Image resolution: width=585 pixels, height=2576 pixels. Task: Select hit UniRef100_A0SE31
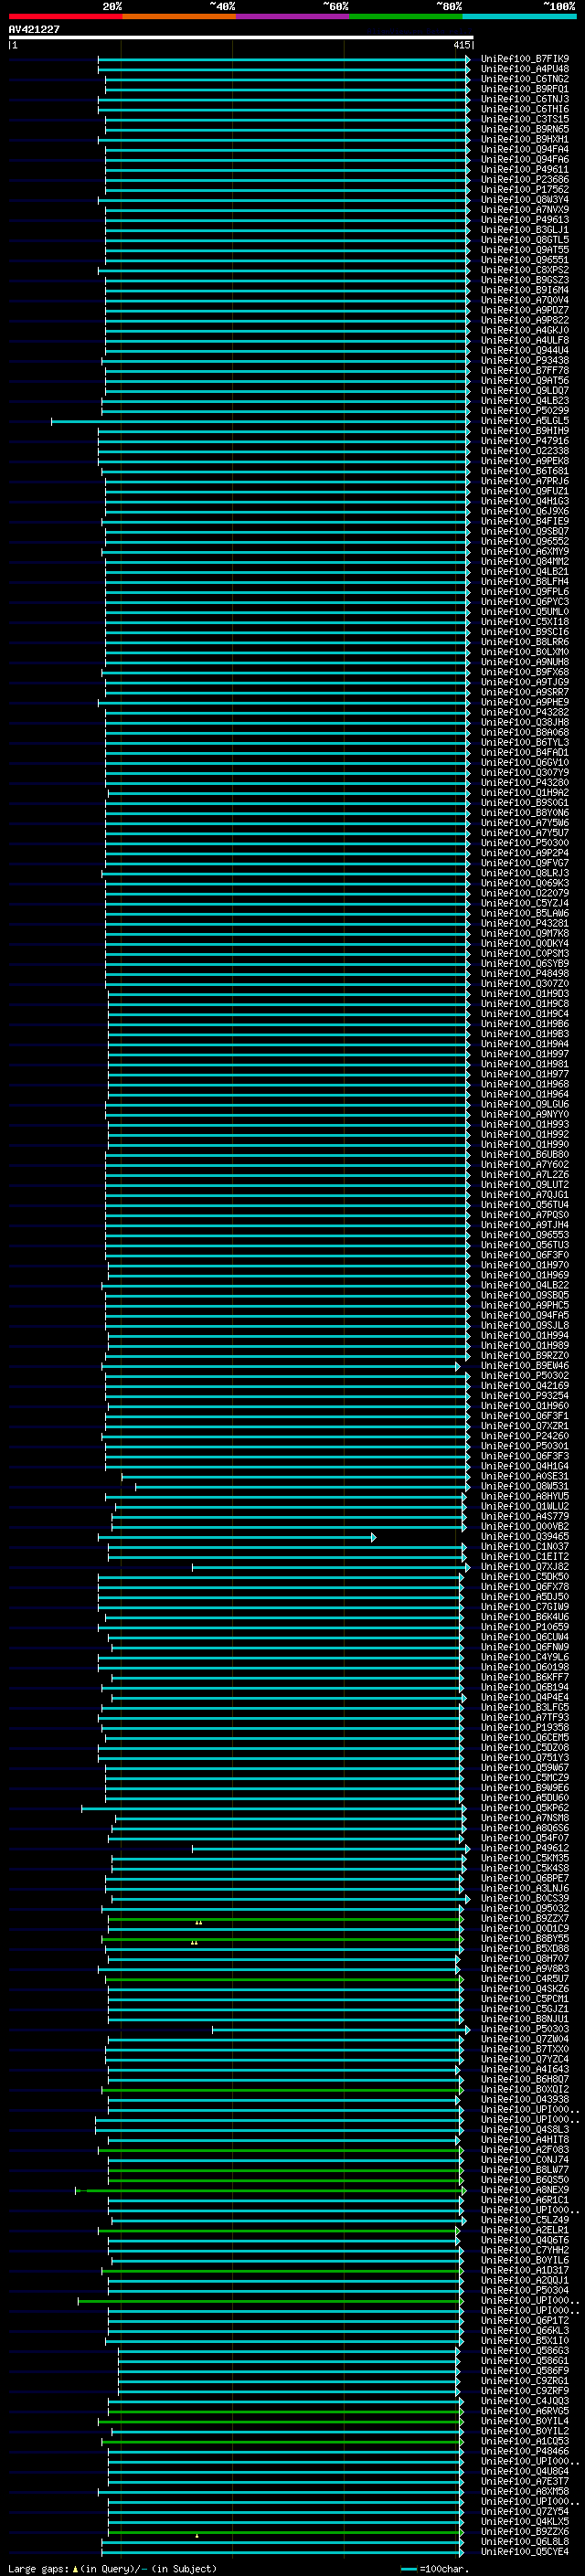click(525, 1476)
